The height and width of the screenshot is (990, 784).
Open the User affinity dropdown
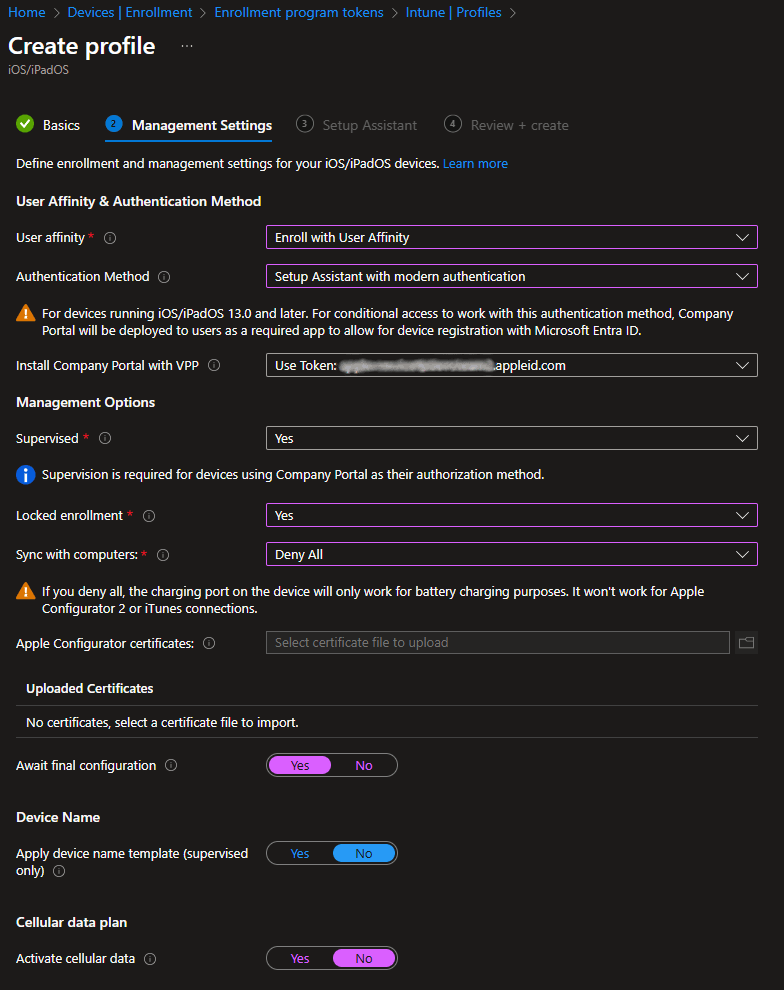pos(511,237)
